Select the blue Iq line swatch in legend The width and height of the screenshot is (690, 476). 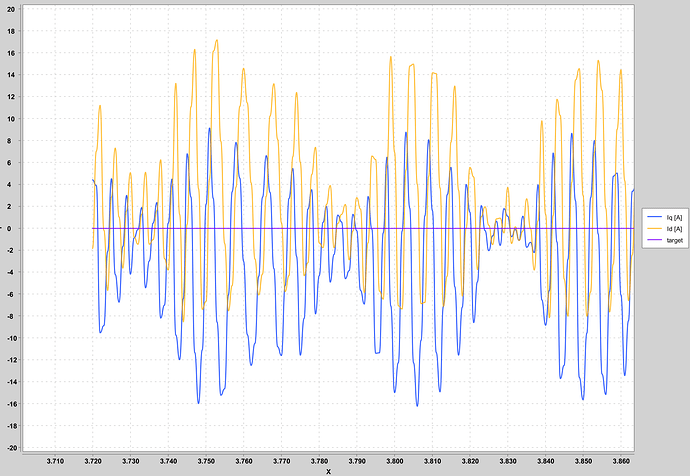(x=655, y=217)
